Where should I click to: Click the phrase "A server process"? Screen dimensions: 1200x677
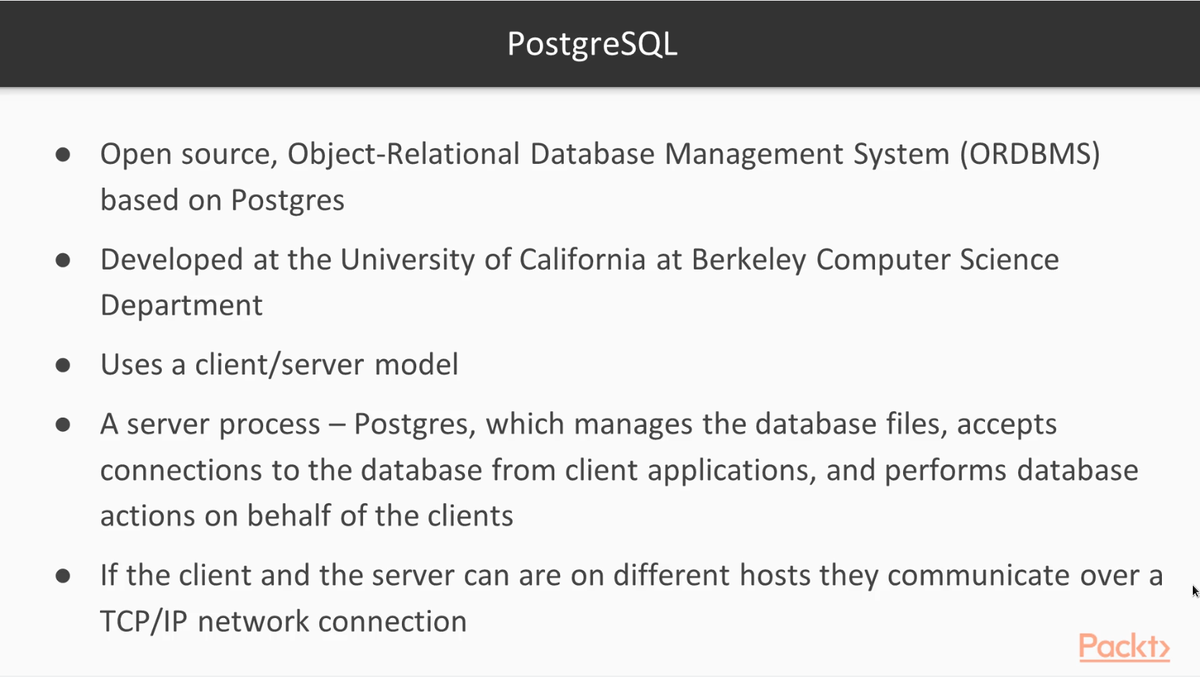pos(209,425)
